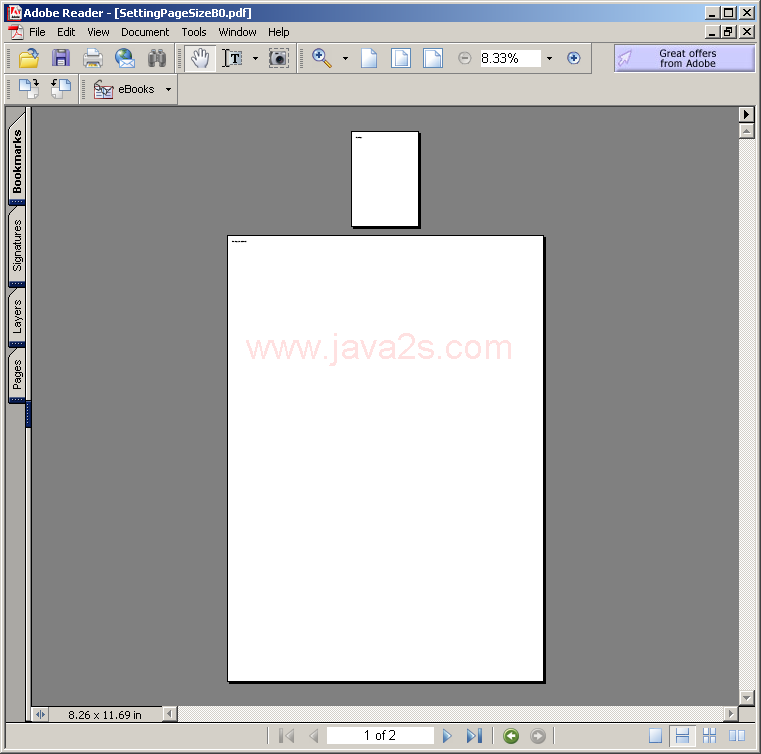Switch to Single Page layout
Screen dimensions: 761x754
(655, 736)
